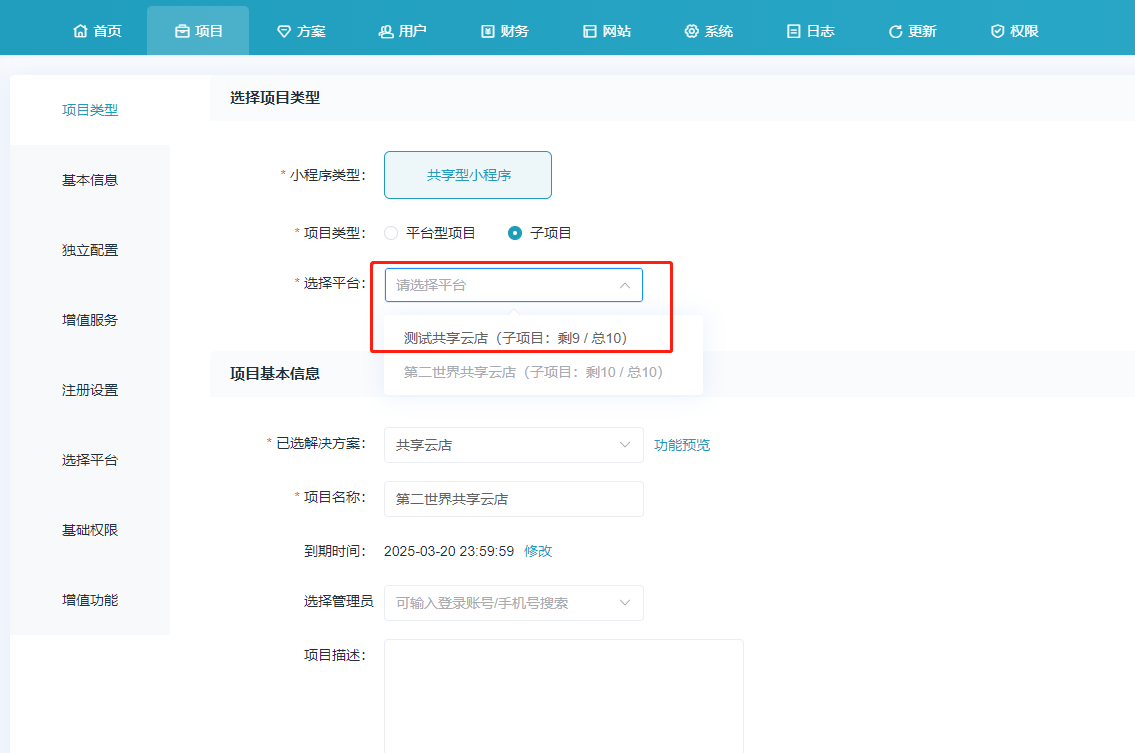The image size is (1135, 753).
Task: Click the briefcase icon for 项目
Action: 182,31
